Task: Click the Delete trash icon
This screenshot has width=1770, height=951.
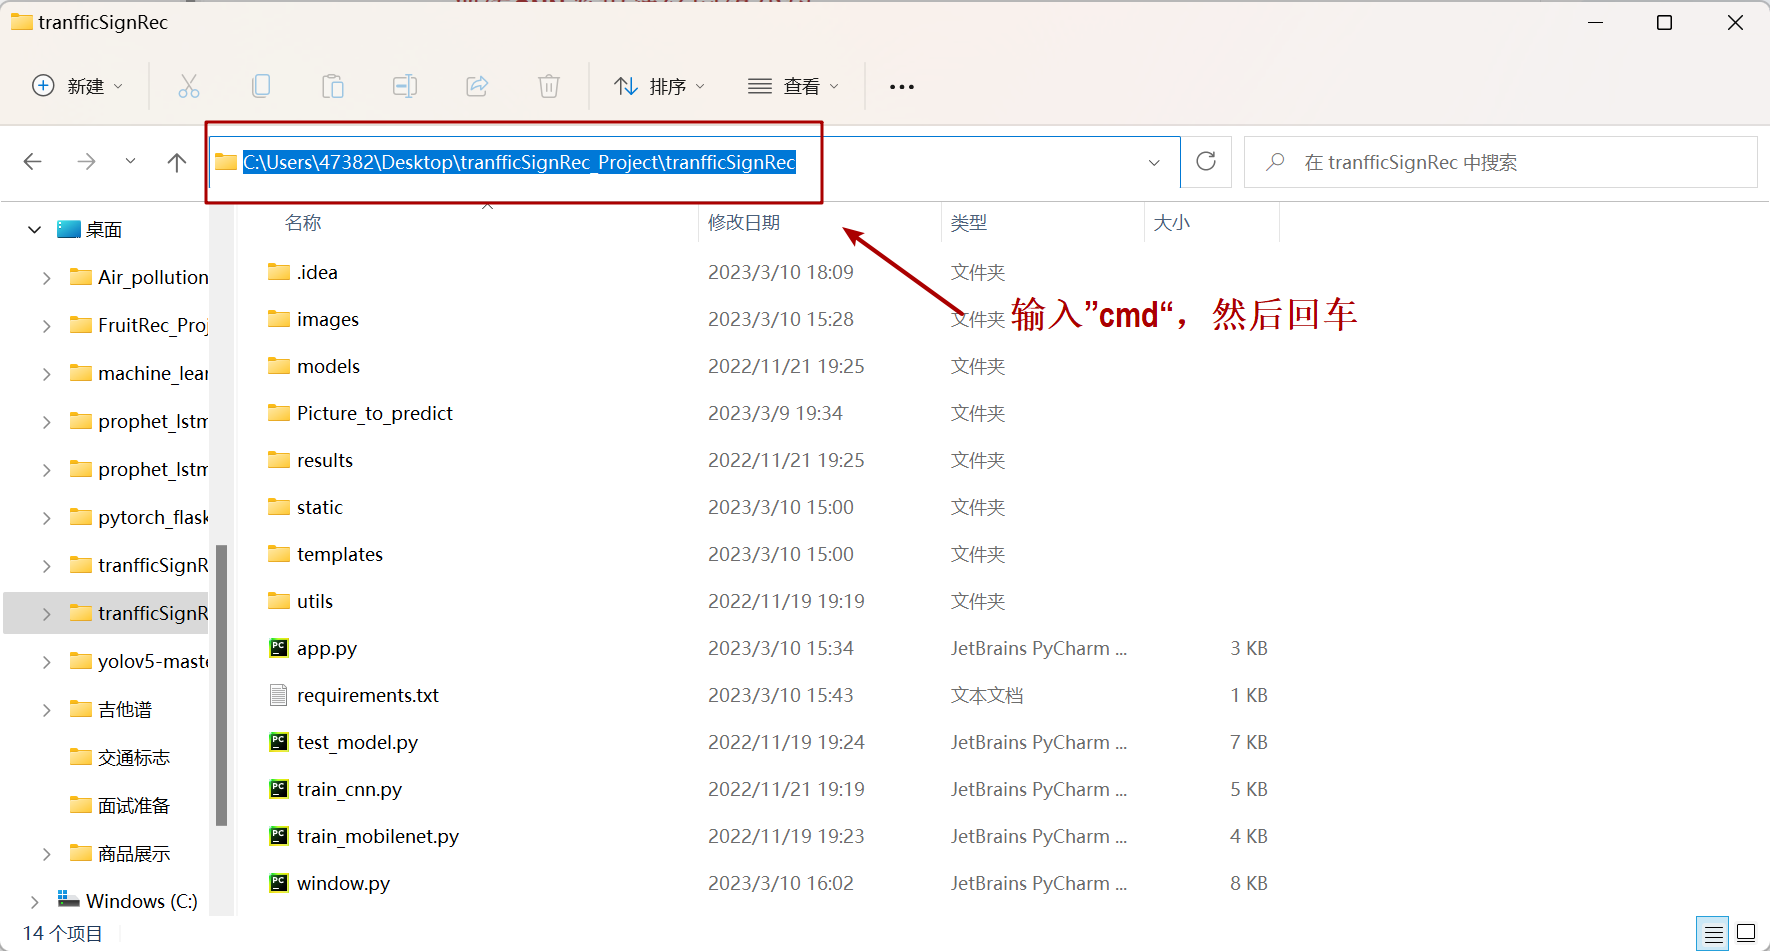Action: 549,86
